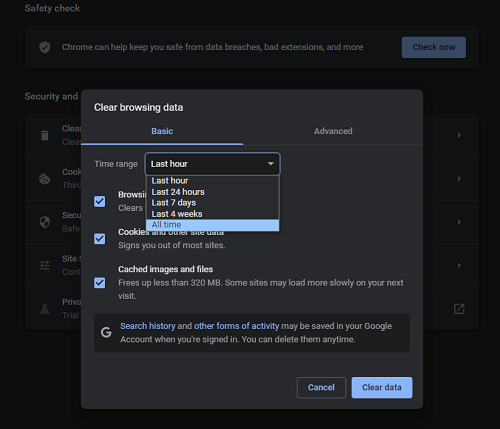Choose All time in time range list
500x429 pixels.
[212, 225]
